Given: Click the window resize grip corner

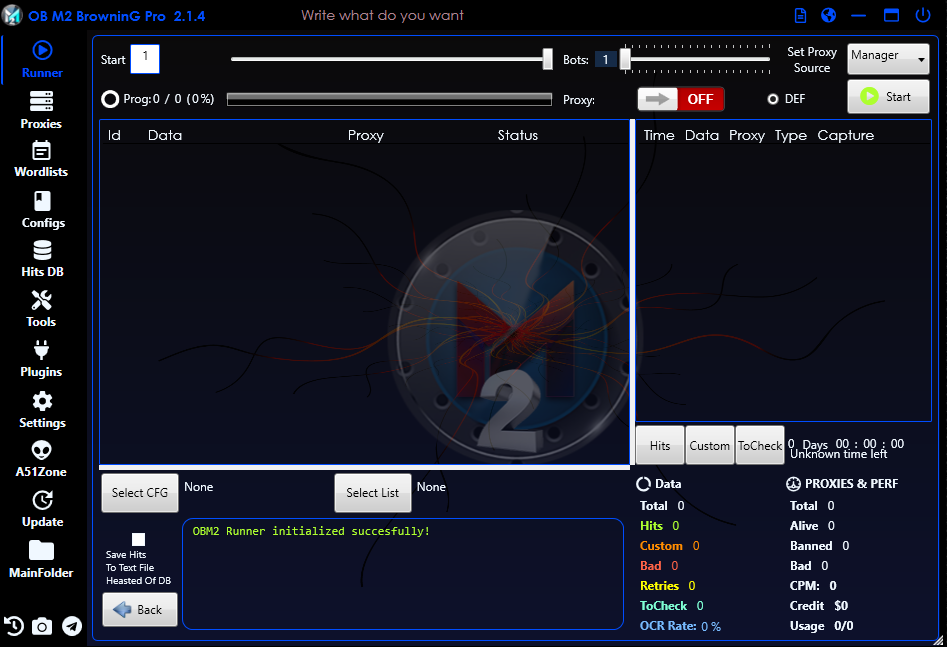Looking at the screenshot, I should click(x=939, y=640).
